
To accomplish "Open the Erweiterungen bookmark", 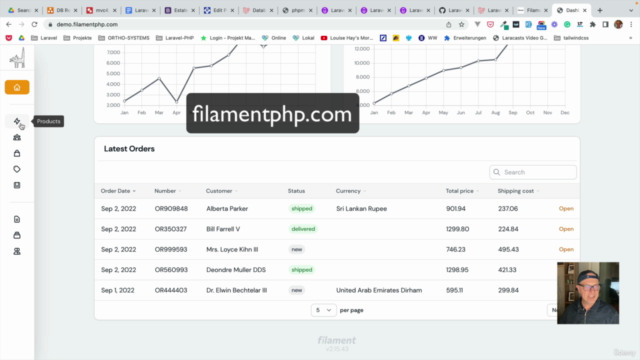I will pyautogui.click(x=465, y=38).
